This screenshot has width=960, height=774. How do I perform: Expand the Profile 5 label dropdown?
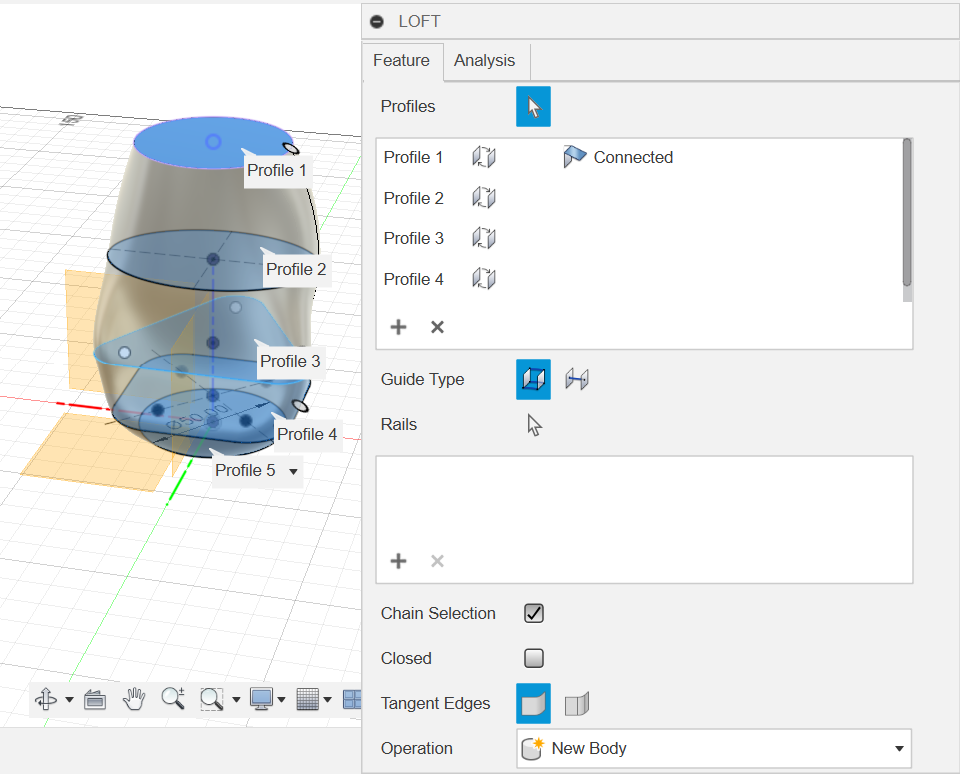(293, 471)
